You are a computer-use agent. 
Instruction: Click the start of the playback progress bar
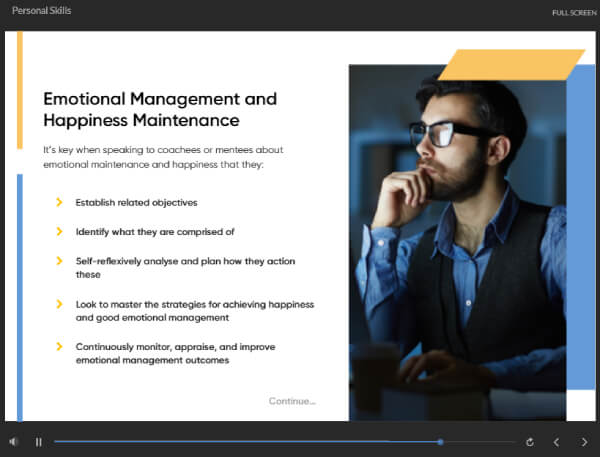pos(58,441)
